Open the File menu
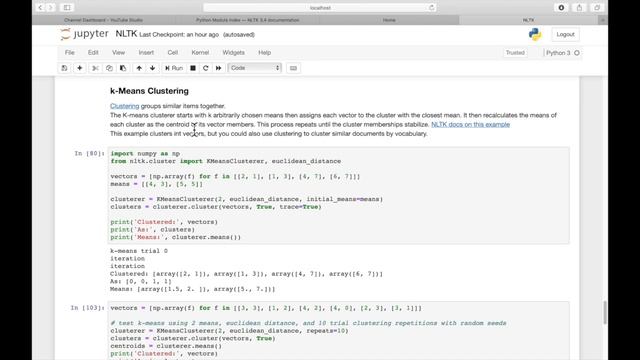The width and height of the screenshot is (640, 360). coord(70,53)
